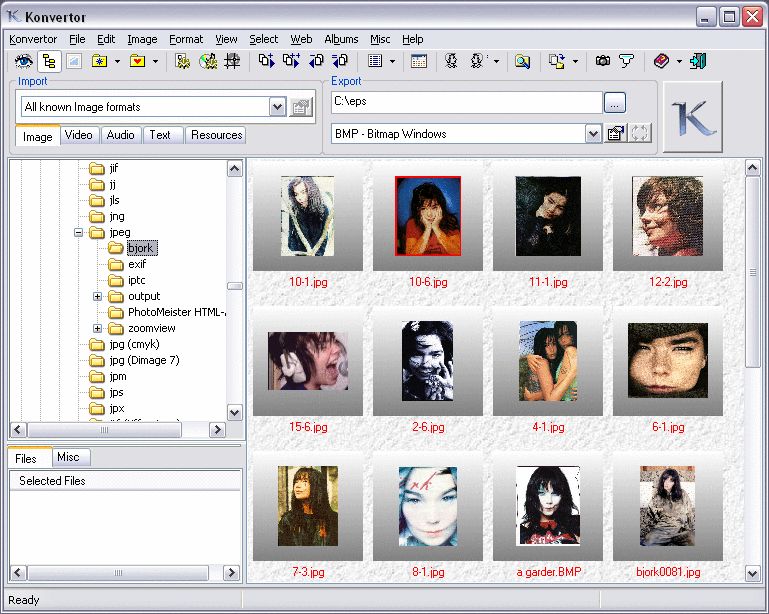This screenshot has height=614, width=769.
Task: Click the first select-items arrow icon
Action: pyautogui.click(x=266, y=61)
